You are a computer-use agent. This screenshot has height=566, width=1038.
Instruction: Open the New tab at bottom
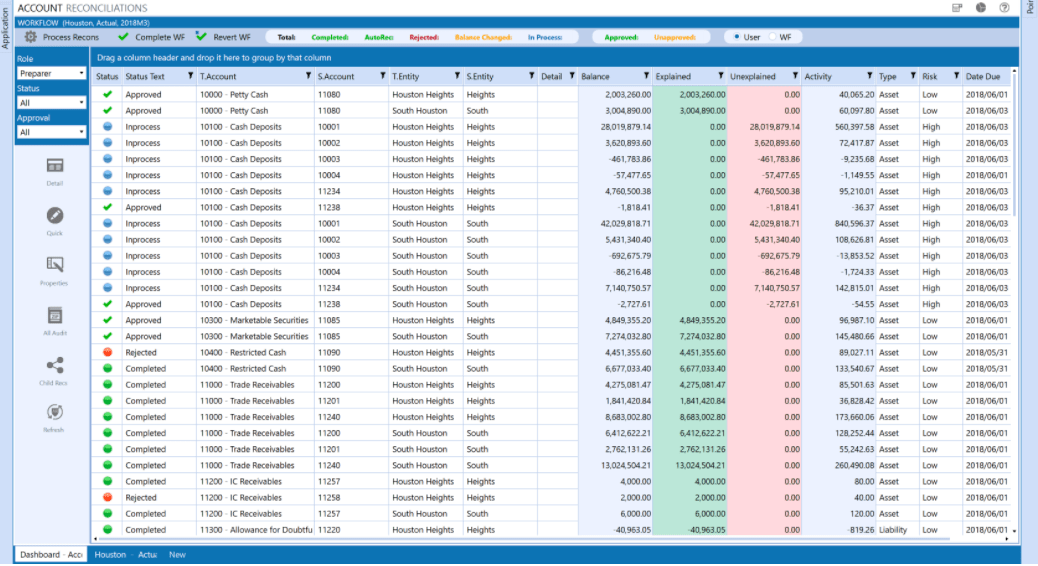[x=177, y=554]
